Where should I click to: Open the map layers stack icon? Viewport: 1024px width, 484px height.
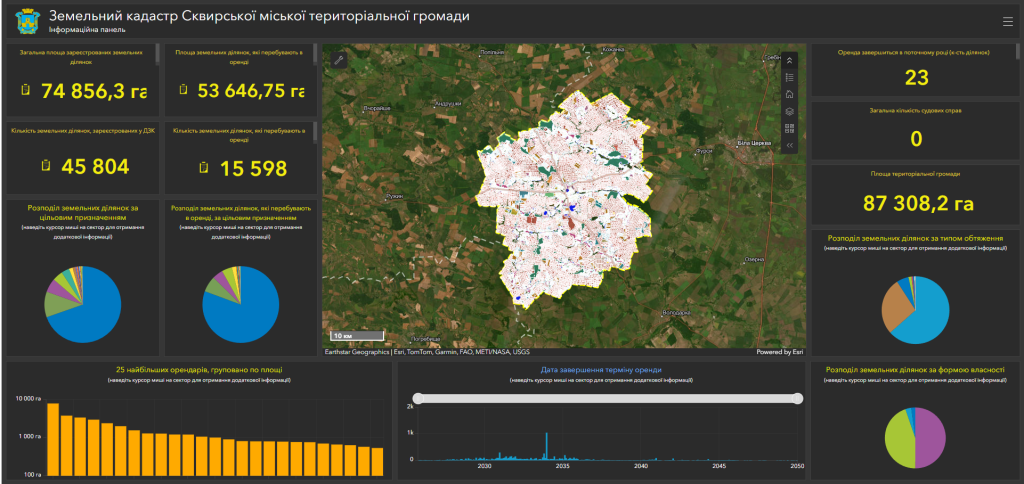(x=789, y=111)
